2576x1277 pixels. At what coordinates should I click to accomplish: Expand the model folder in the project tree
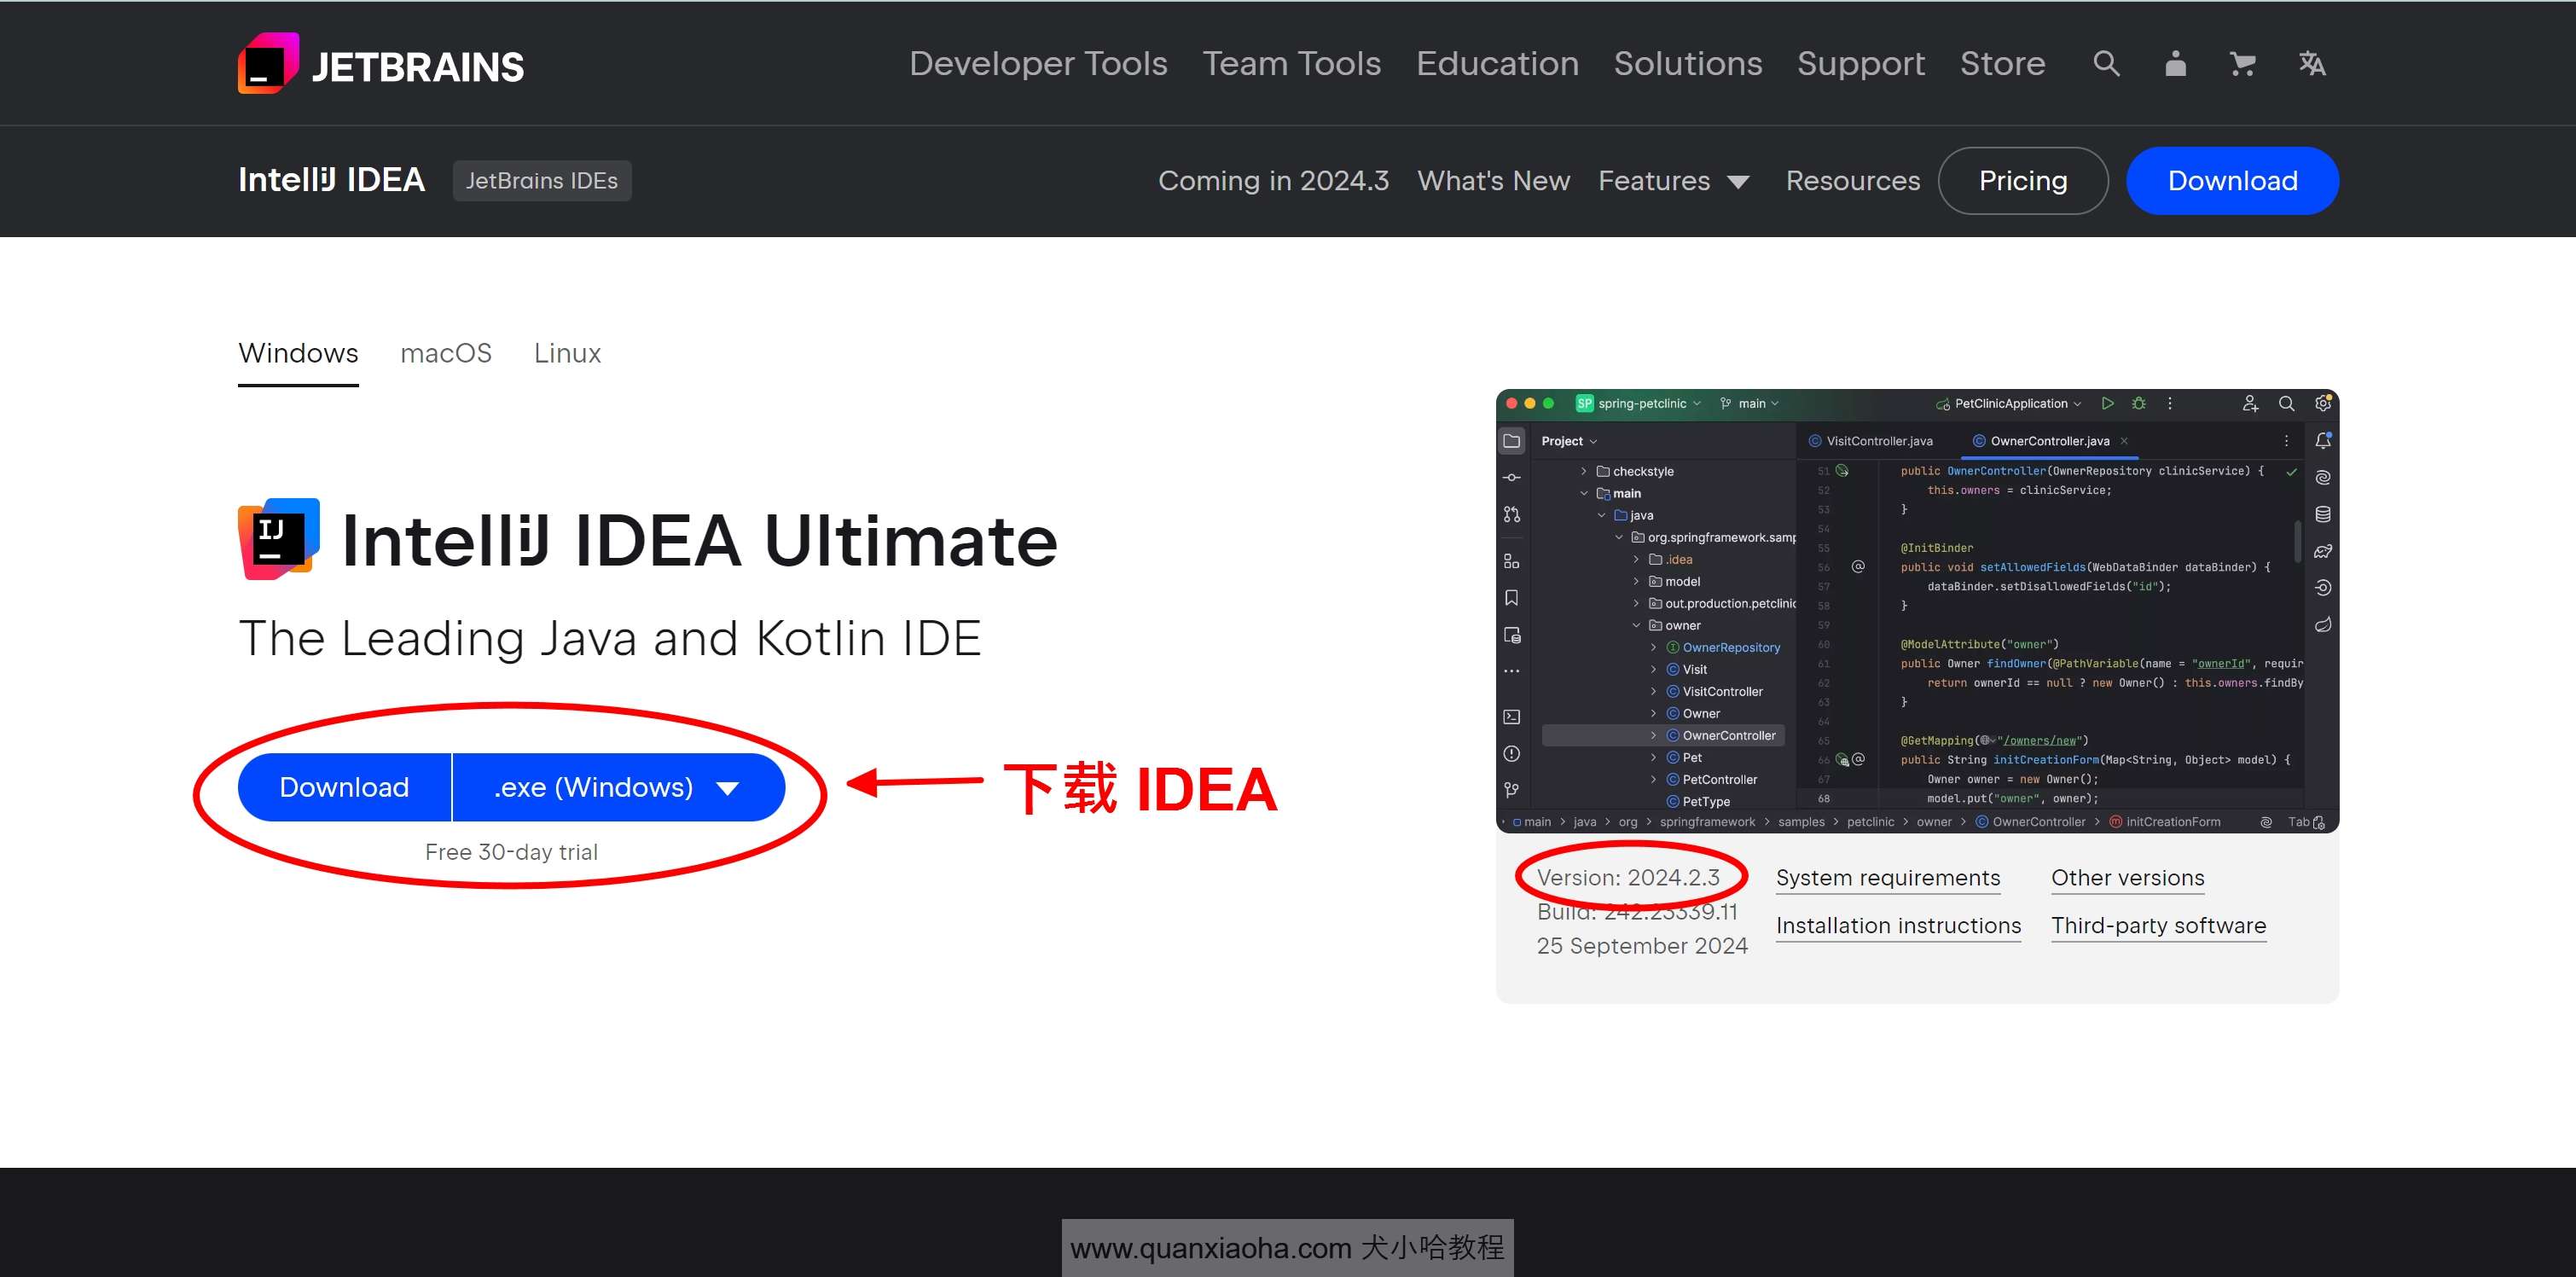[x=1637, y=581]
